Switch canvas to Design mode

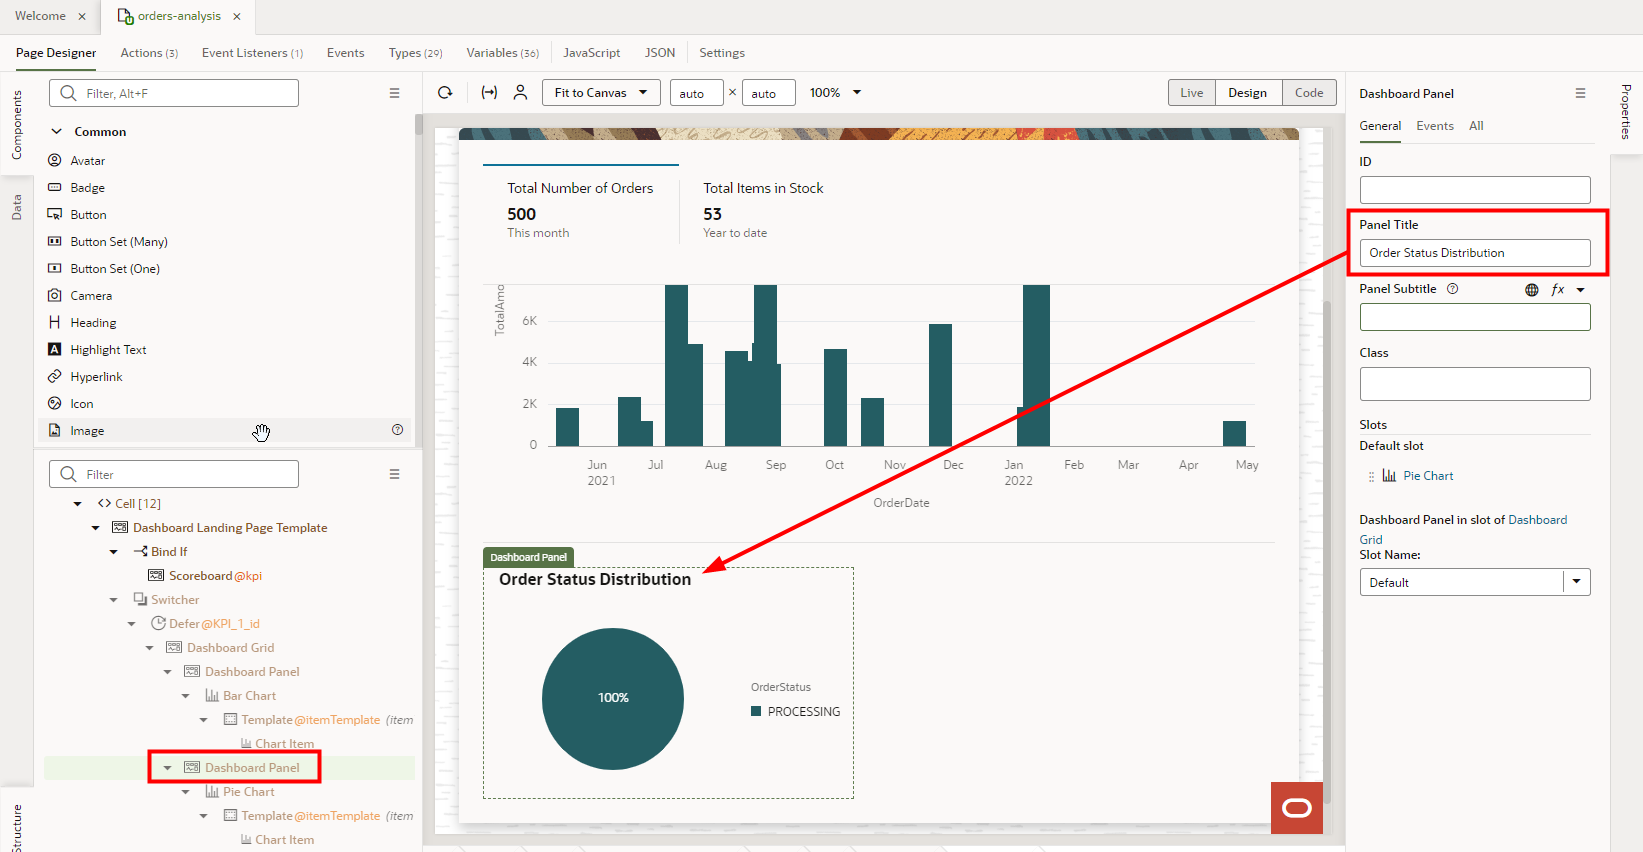pyautogui.click(x=1248, y=93)
